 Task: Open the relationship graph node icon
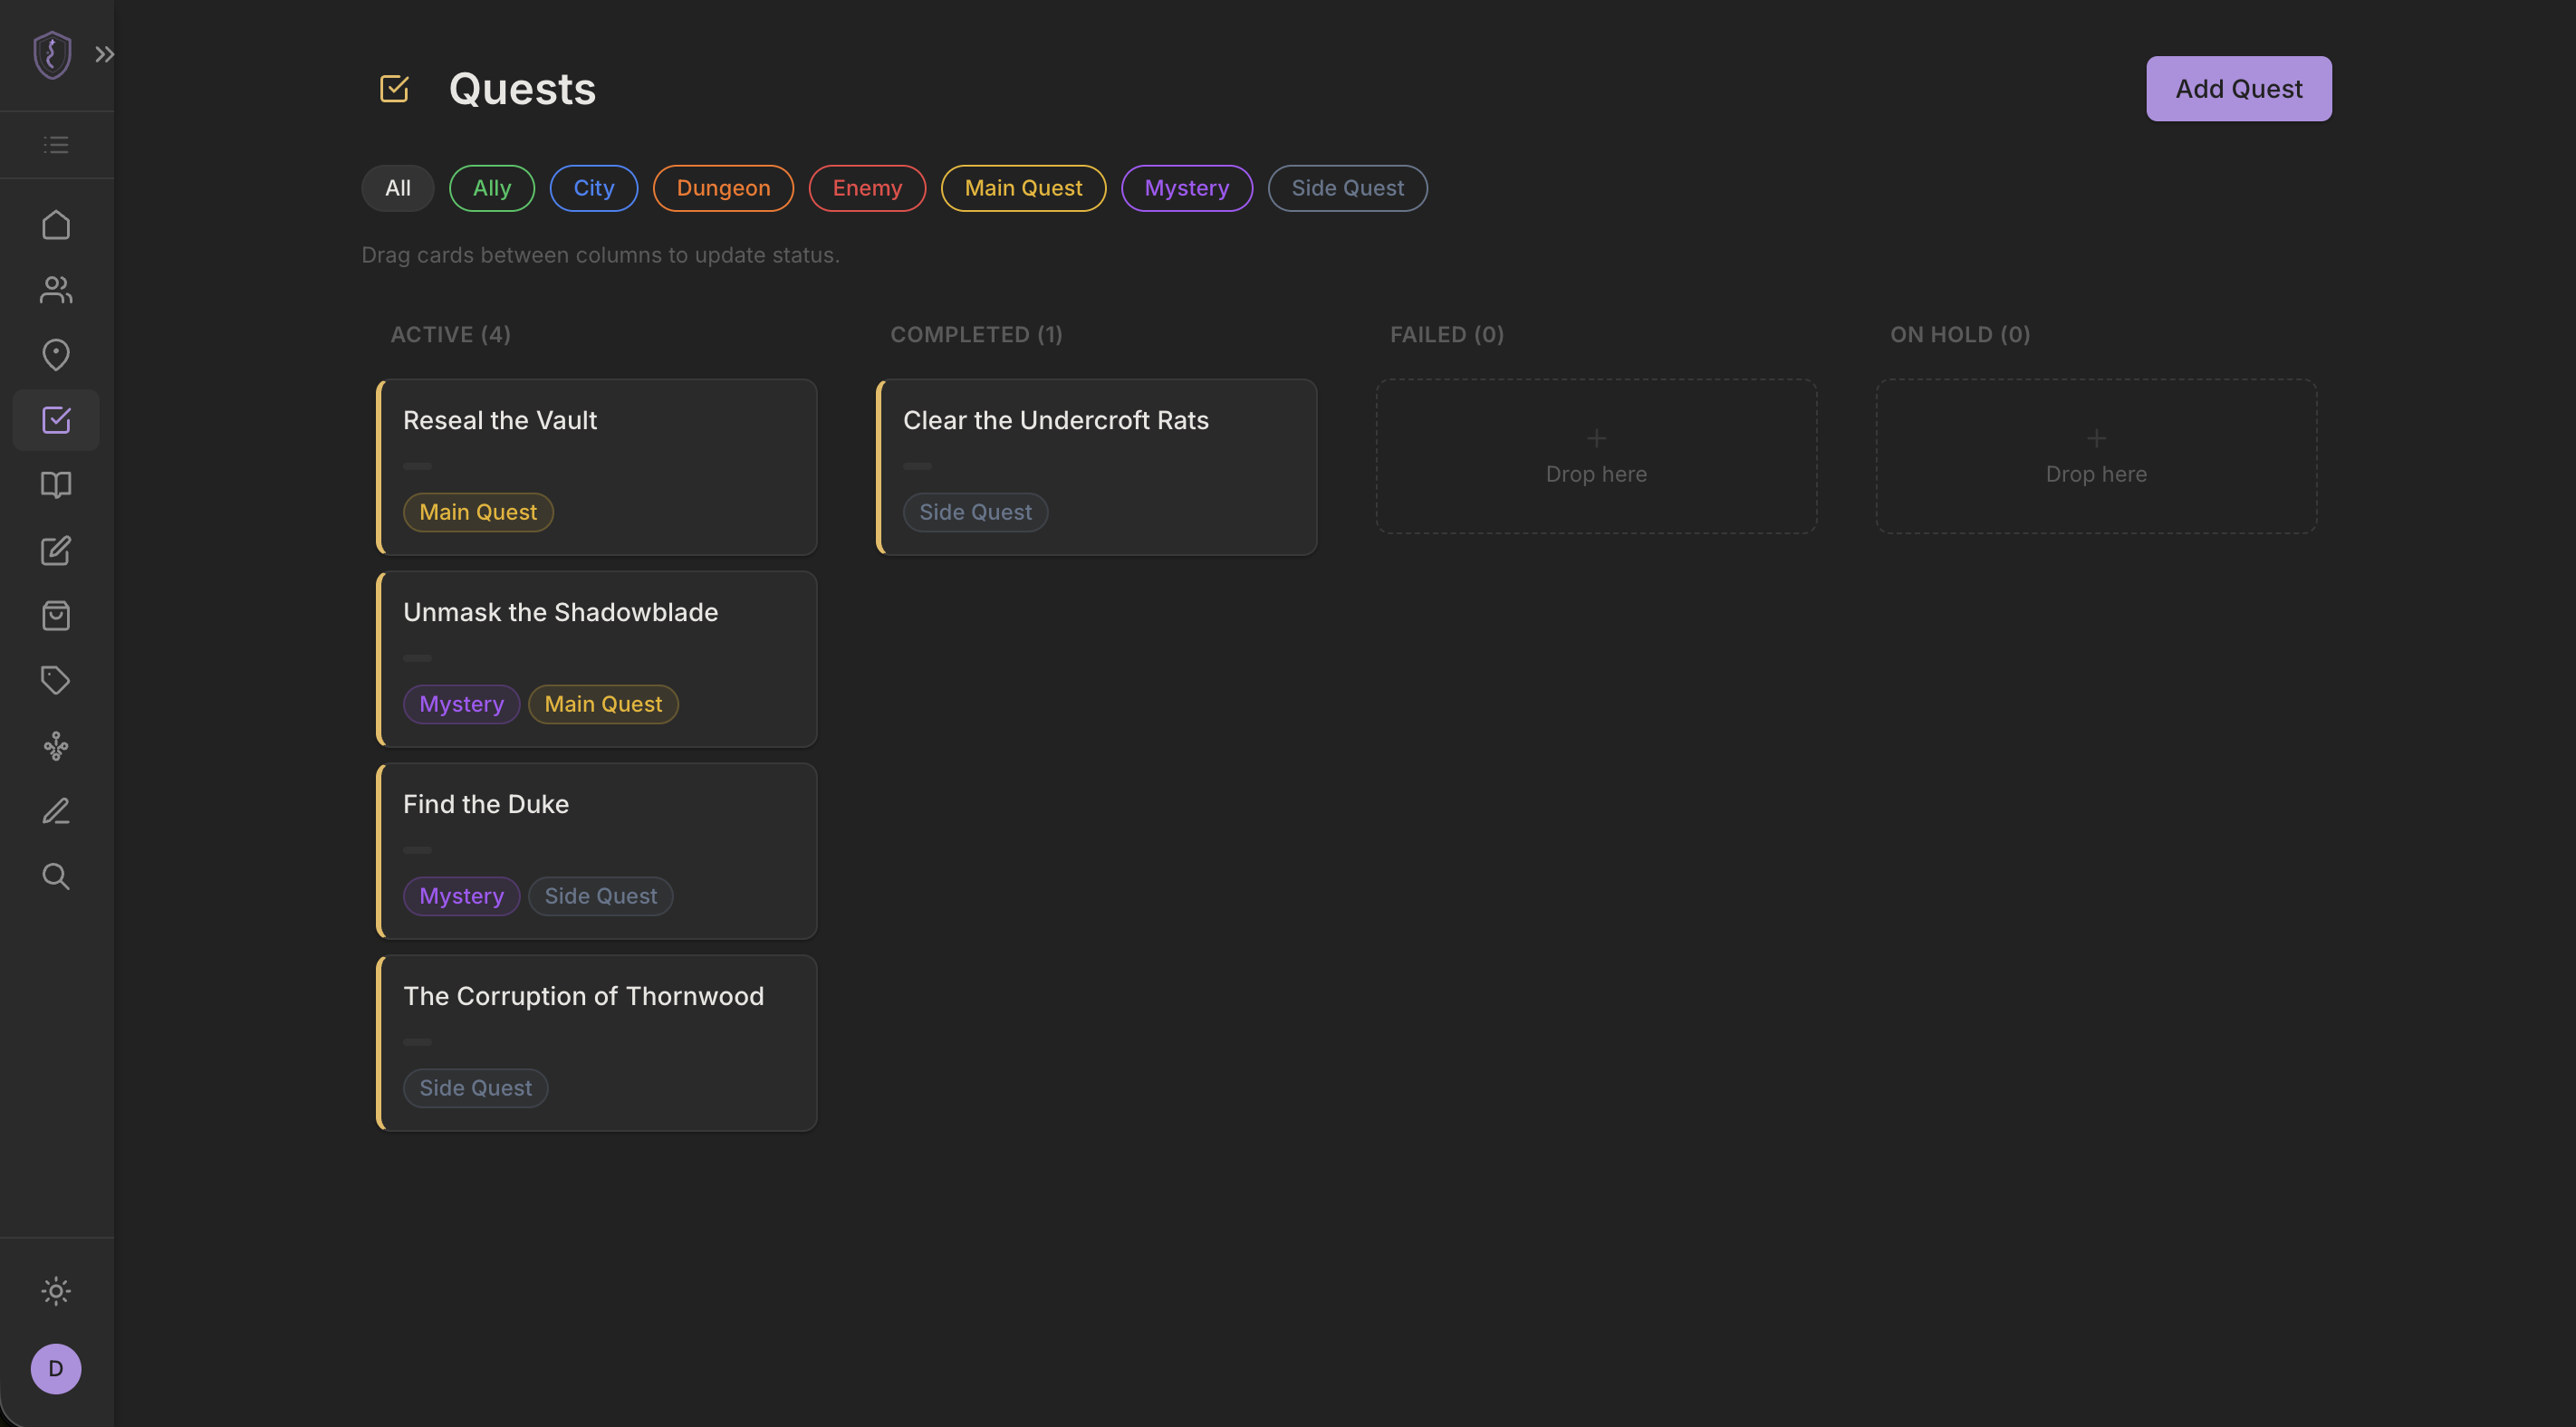pyautogui.click(x=56, y=746)
